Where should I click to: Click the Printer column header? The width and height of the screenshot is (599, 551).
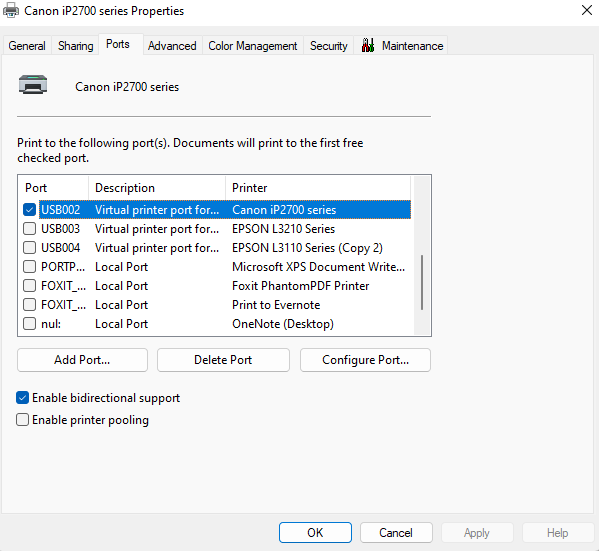pos(318,188)
